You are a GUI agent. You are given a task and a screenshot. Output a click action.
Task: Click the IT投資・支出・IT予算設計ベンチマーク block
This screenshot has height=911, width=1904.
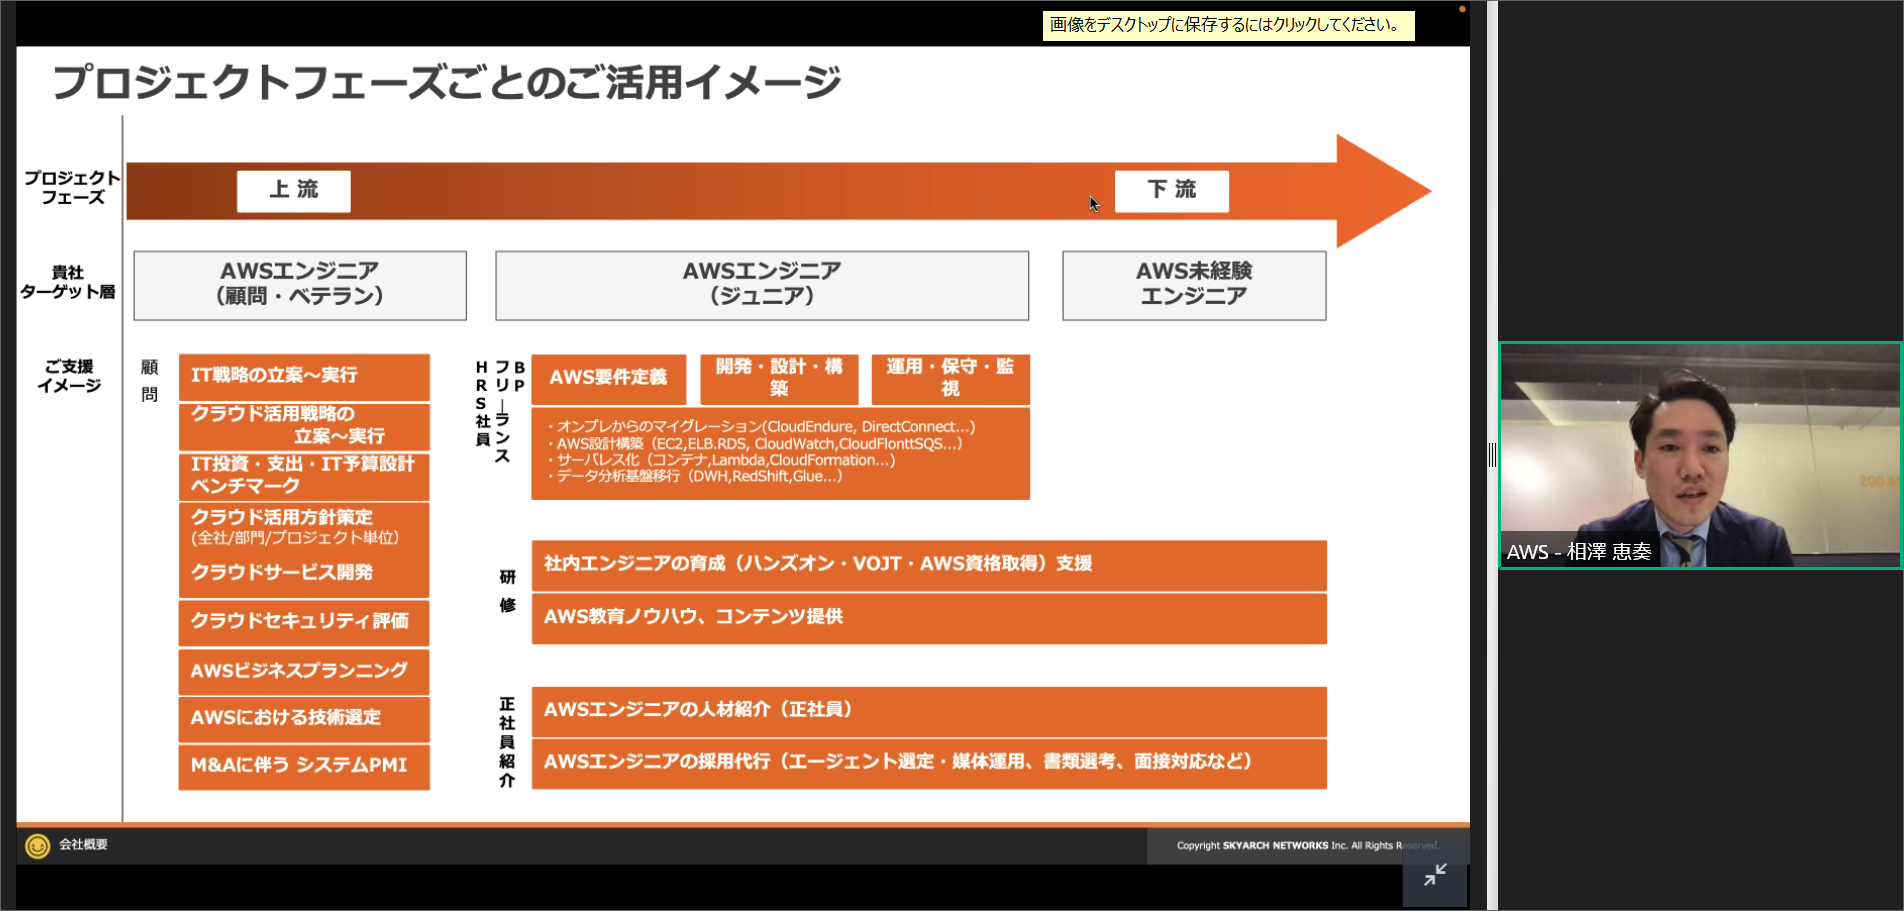click(304, 476)
